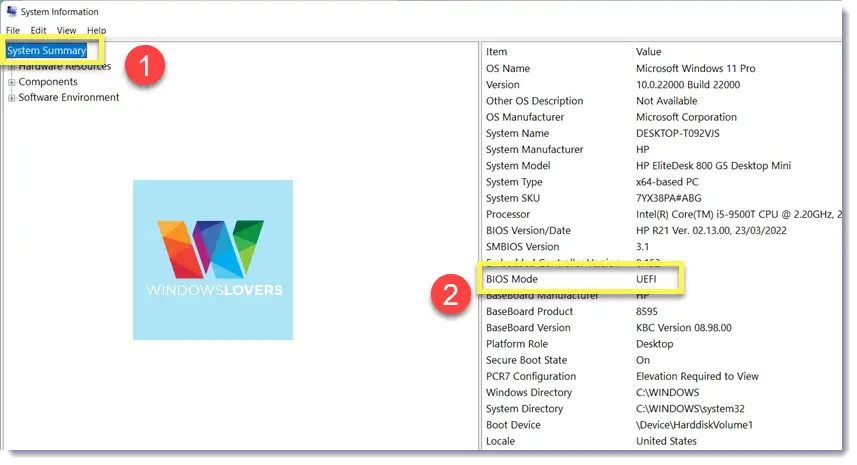Open the View menu
The image size is (857, 465).
coord(67,31)
